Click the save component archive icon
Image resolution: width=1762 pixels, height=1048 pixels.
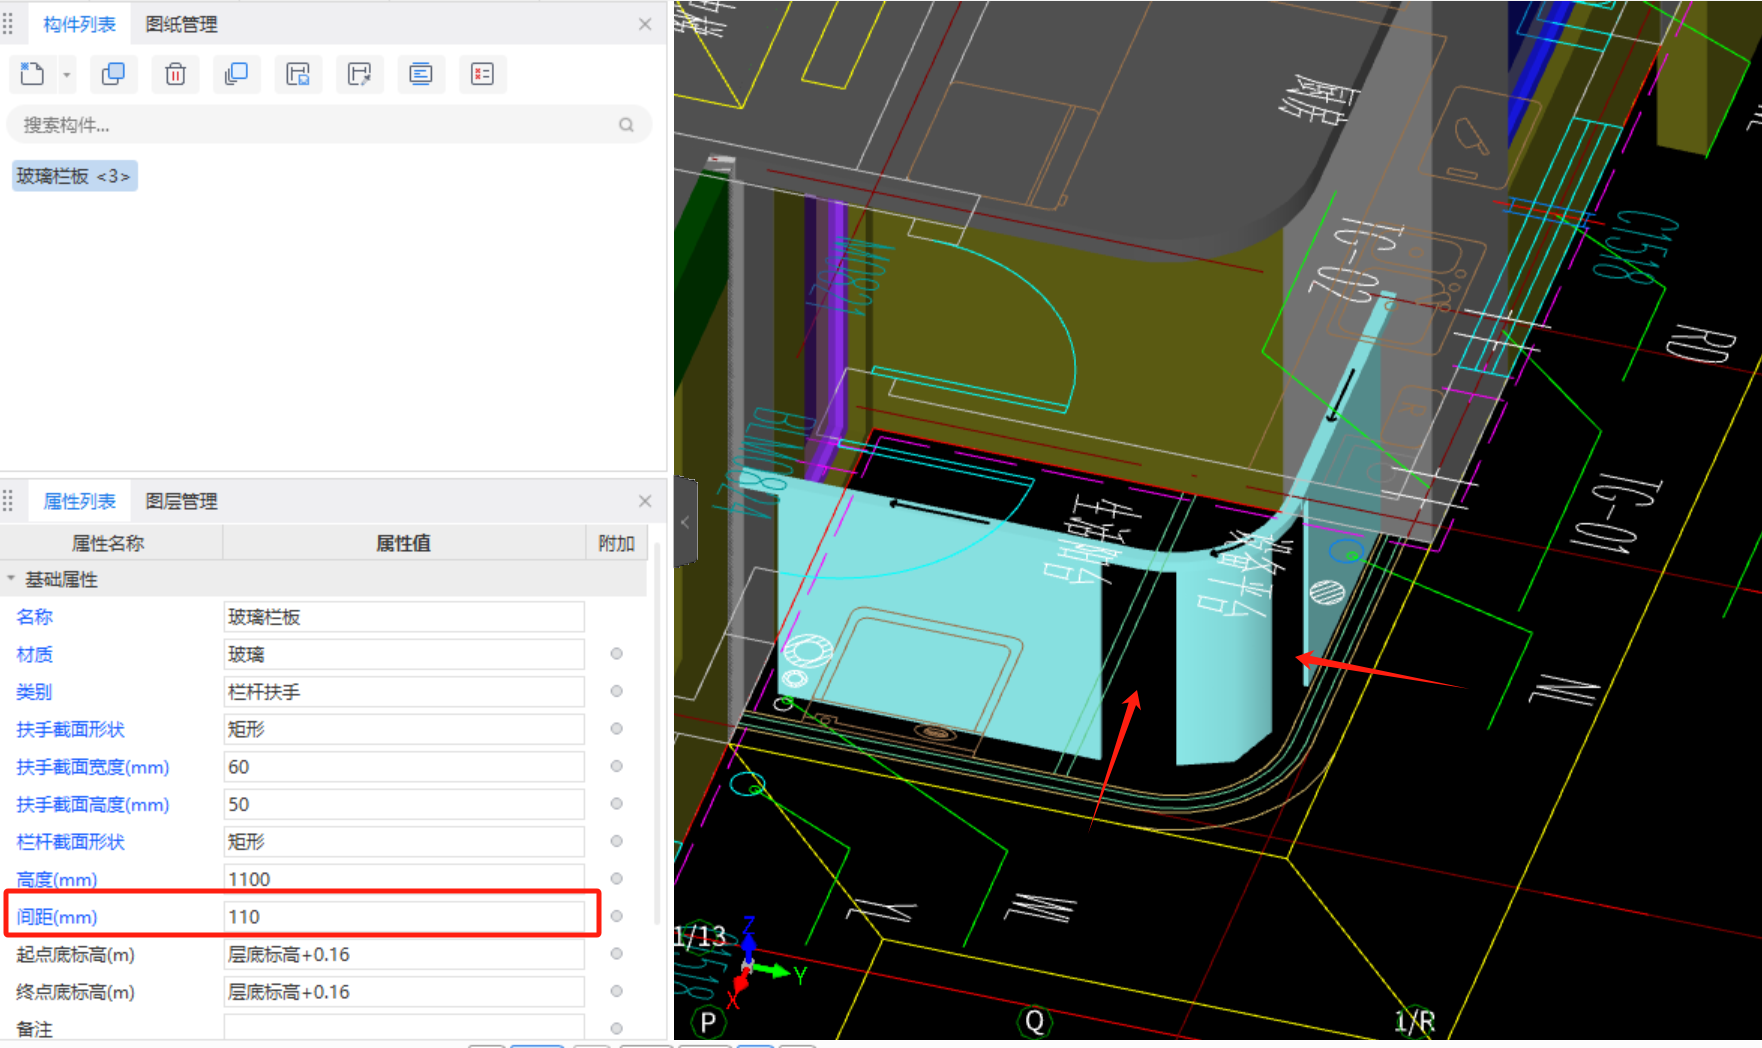pos(298,74)
